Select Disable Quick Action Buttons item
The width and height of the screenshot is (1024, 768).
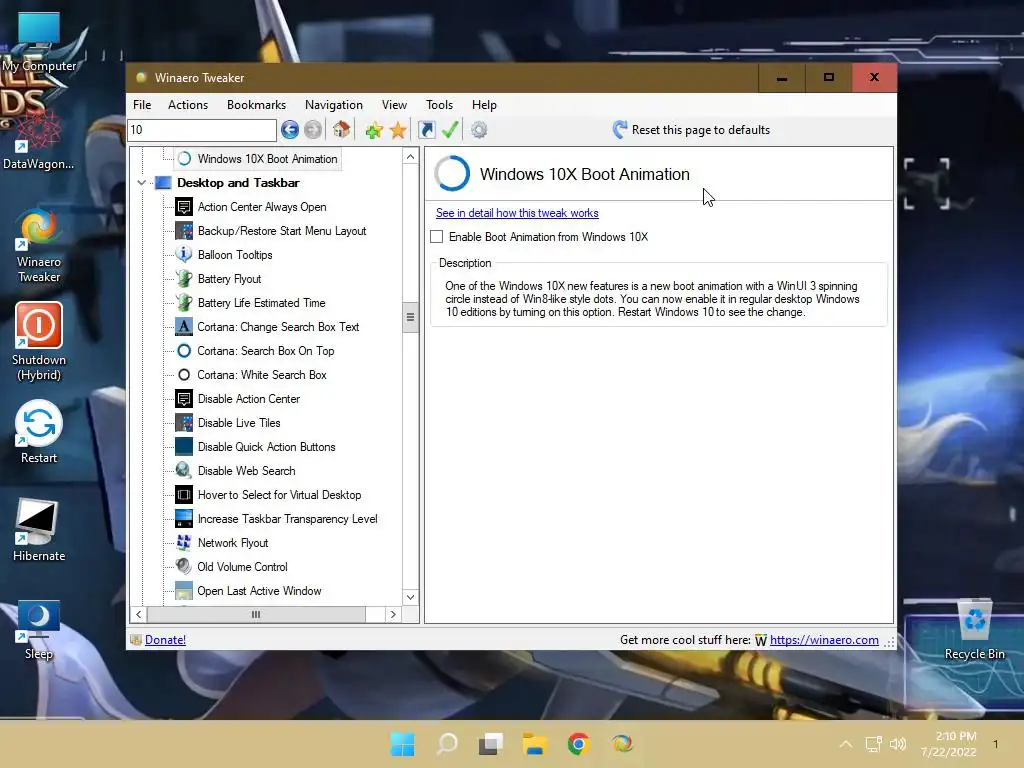(x=266, y=447)
